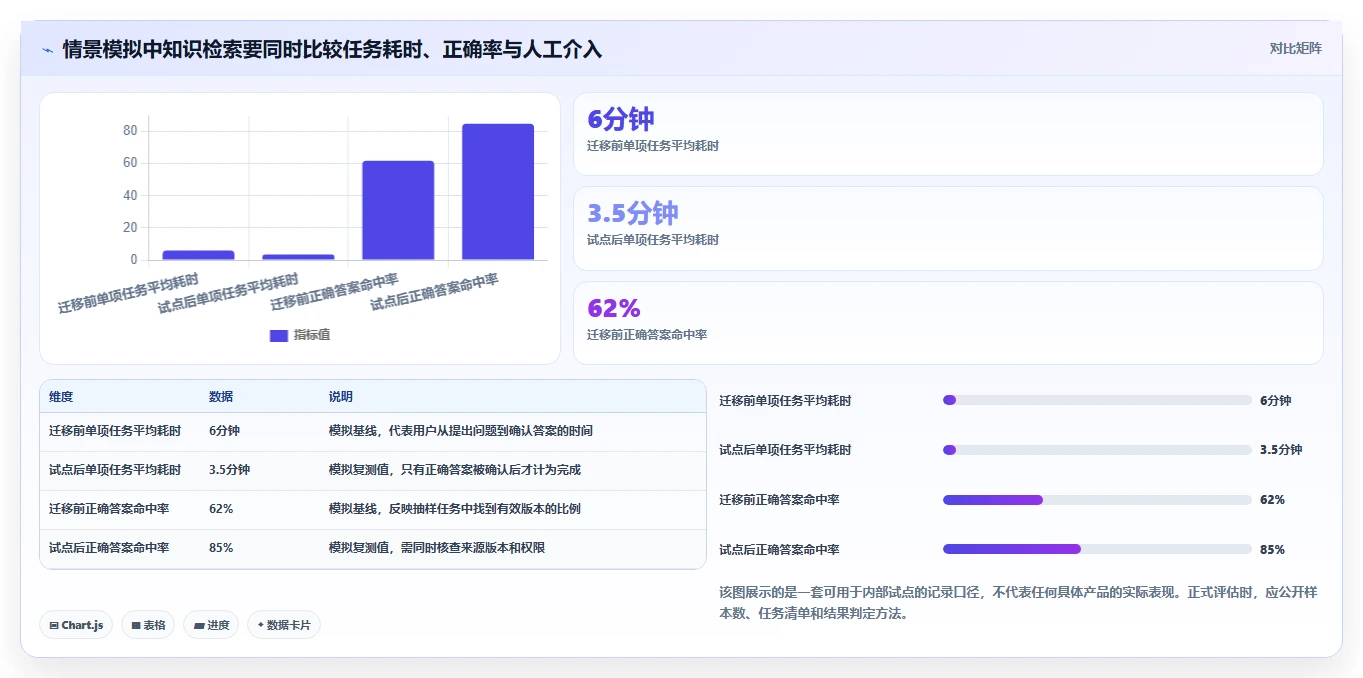This screenshot has width=1363, height=678.
Task: Open the 62% data card
Action: (948, 323)
